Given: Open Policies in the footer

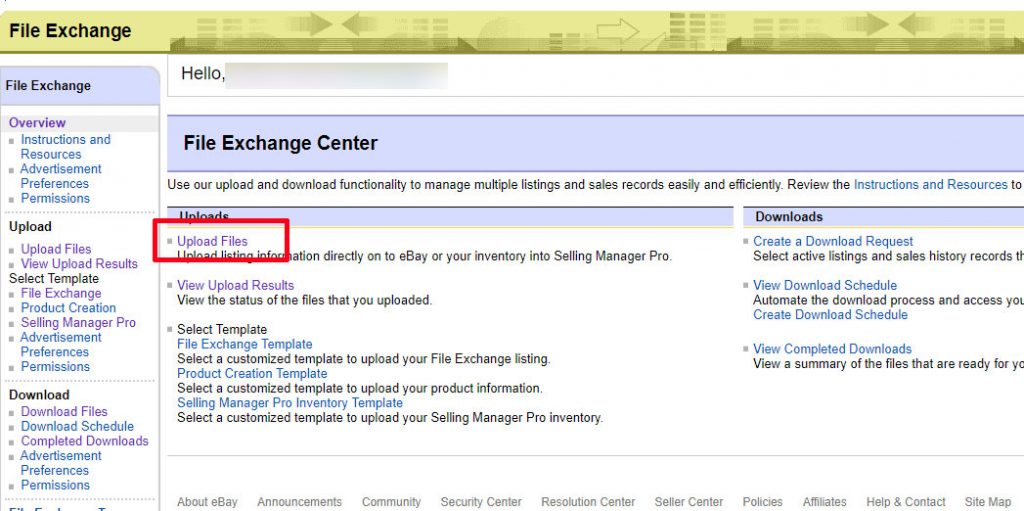Looking at the screenshot, I should (763, 502).
